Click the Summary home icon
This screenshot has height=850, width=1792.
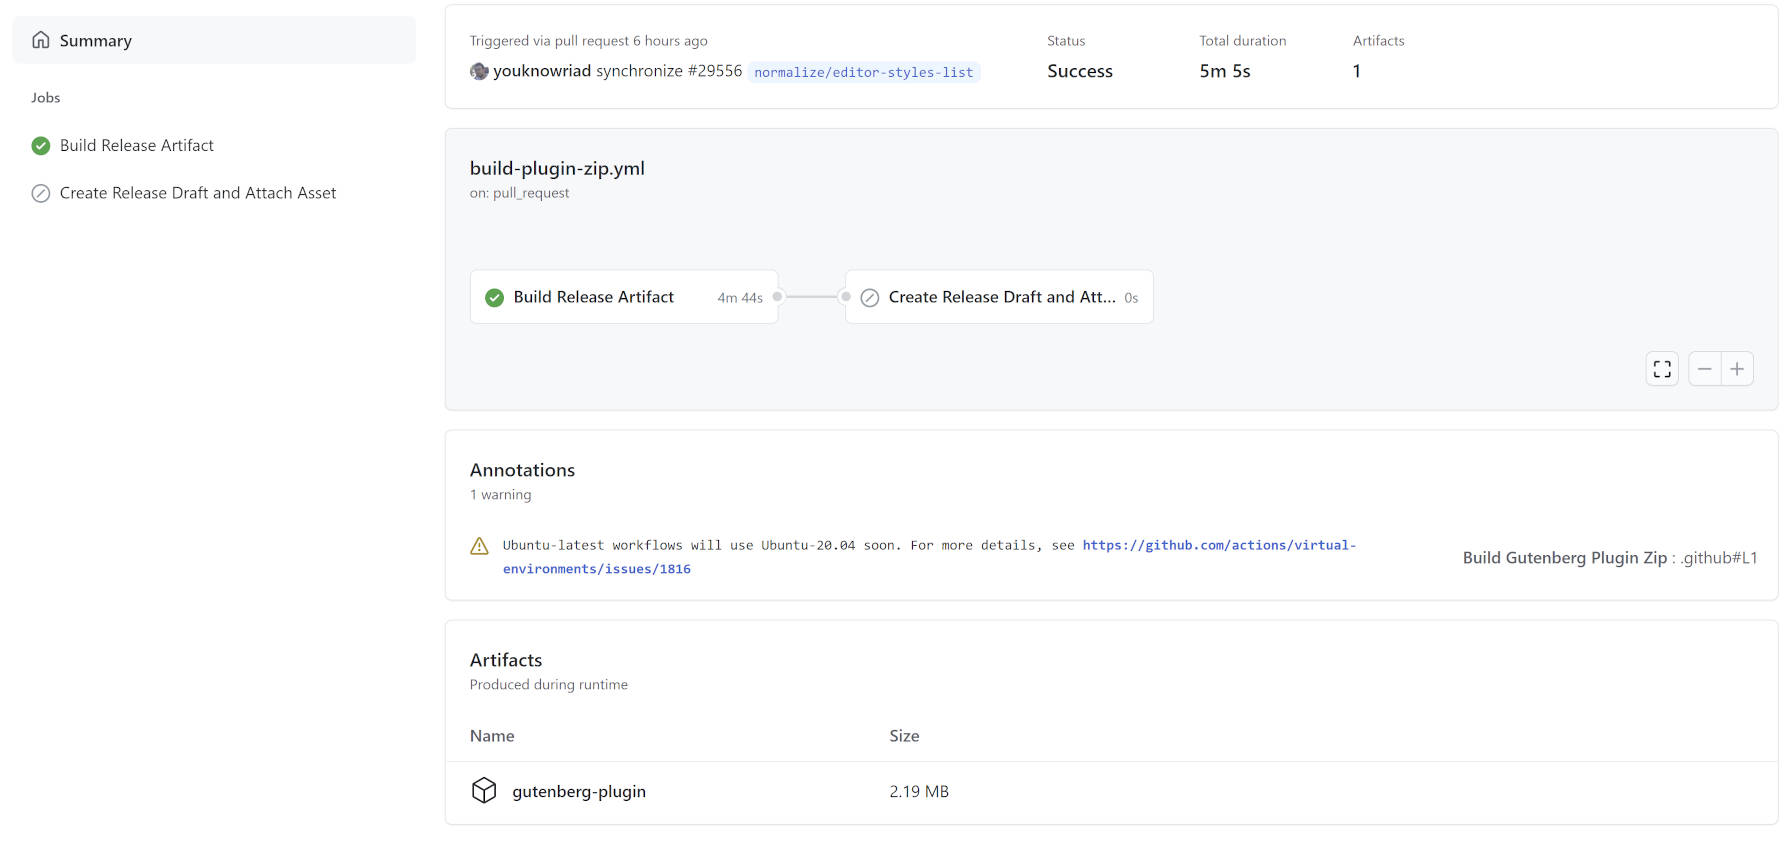pos(41,40)
